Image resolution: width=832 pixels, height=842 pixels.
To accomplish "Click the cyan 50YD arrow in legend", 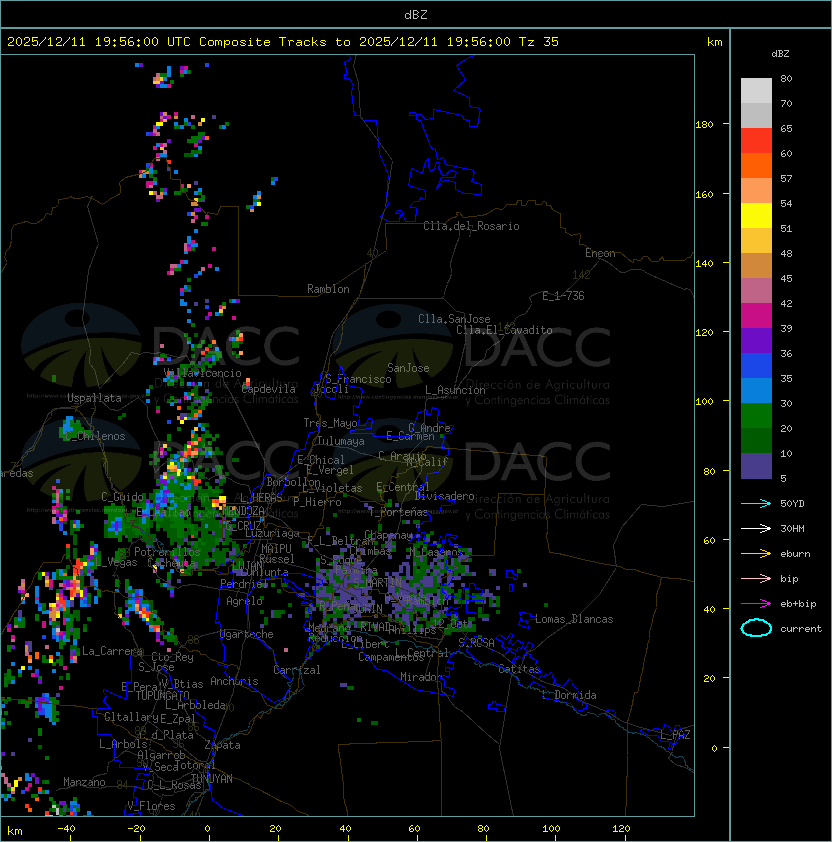I will (756, 503).
